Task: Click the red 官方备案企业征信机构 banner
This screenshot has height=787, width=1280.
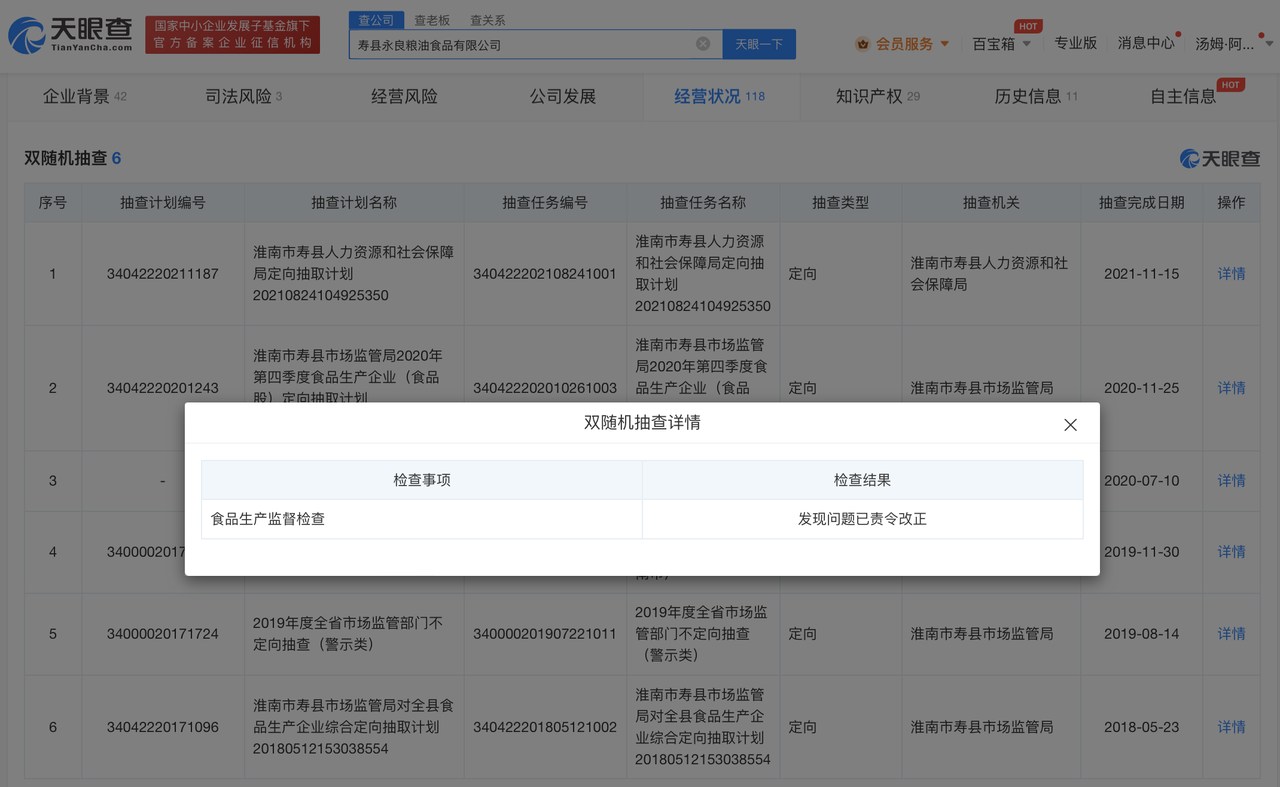Action: coord(232,35)
